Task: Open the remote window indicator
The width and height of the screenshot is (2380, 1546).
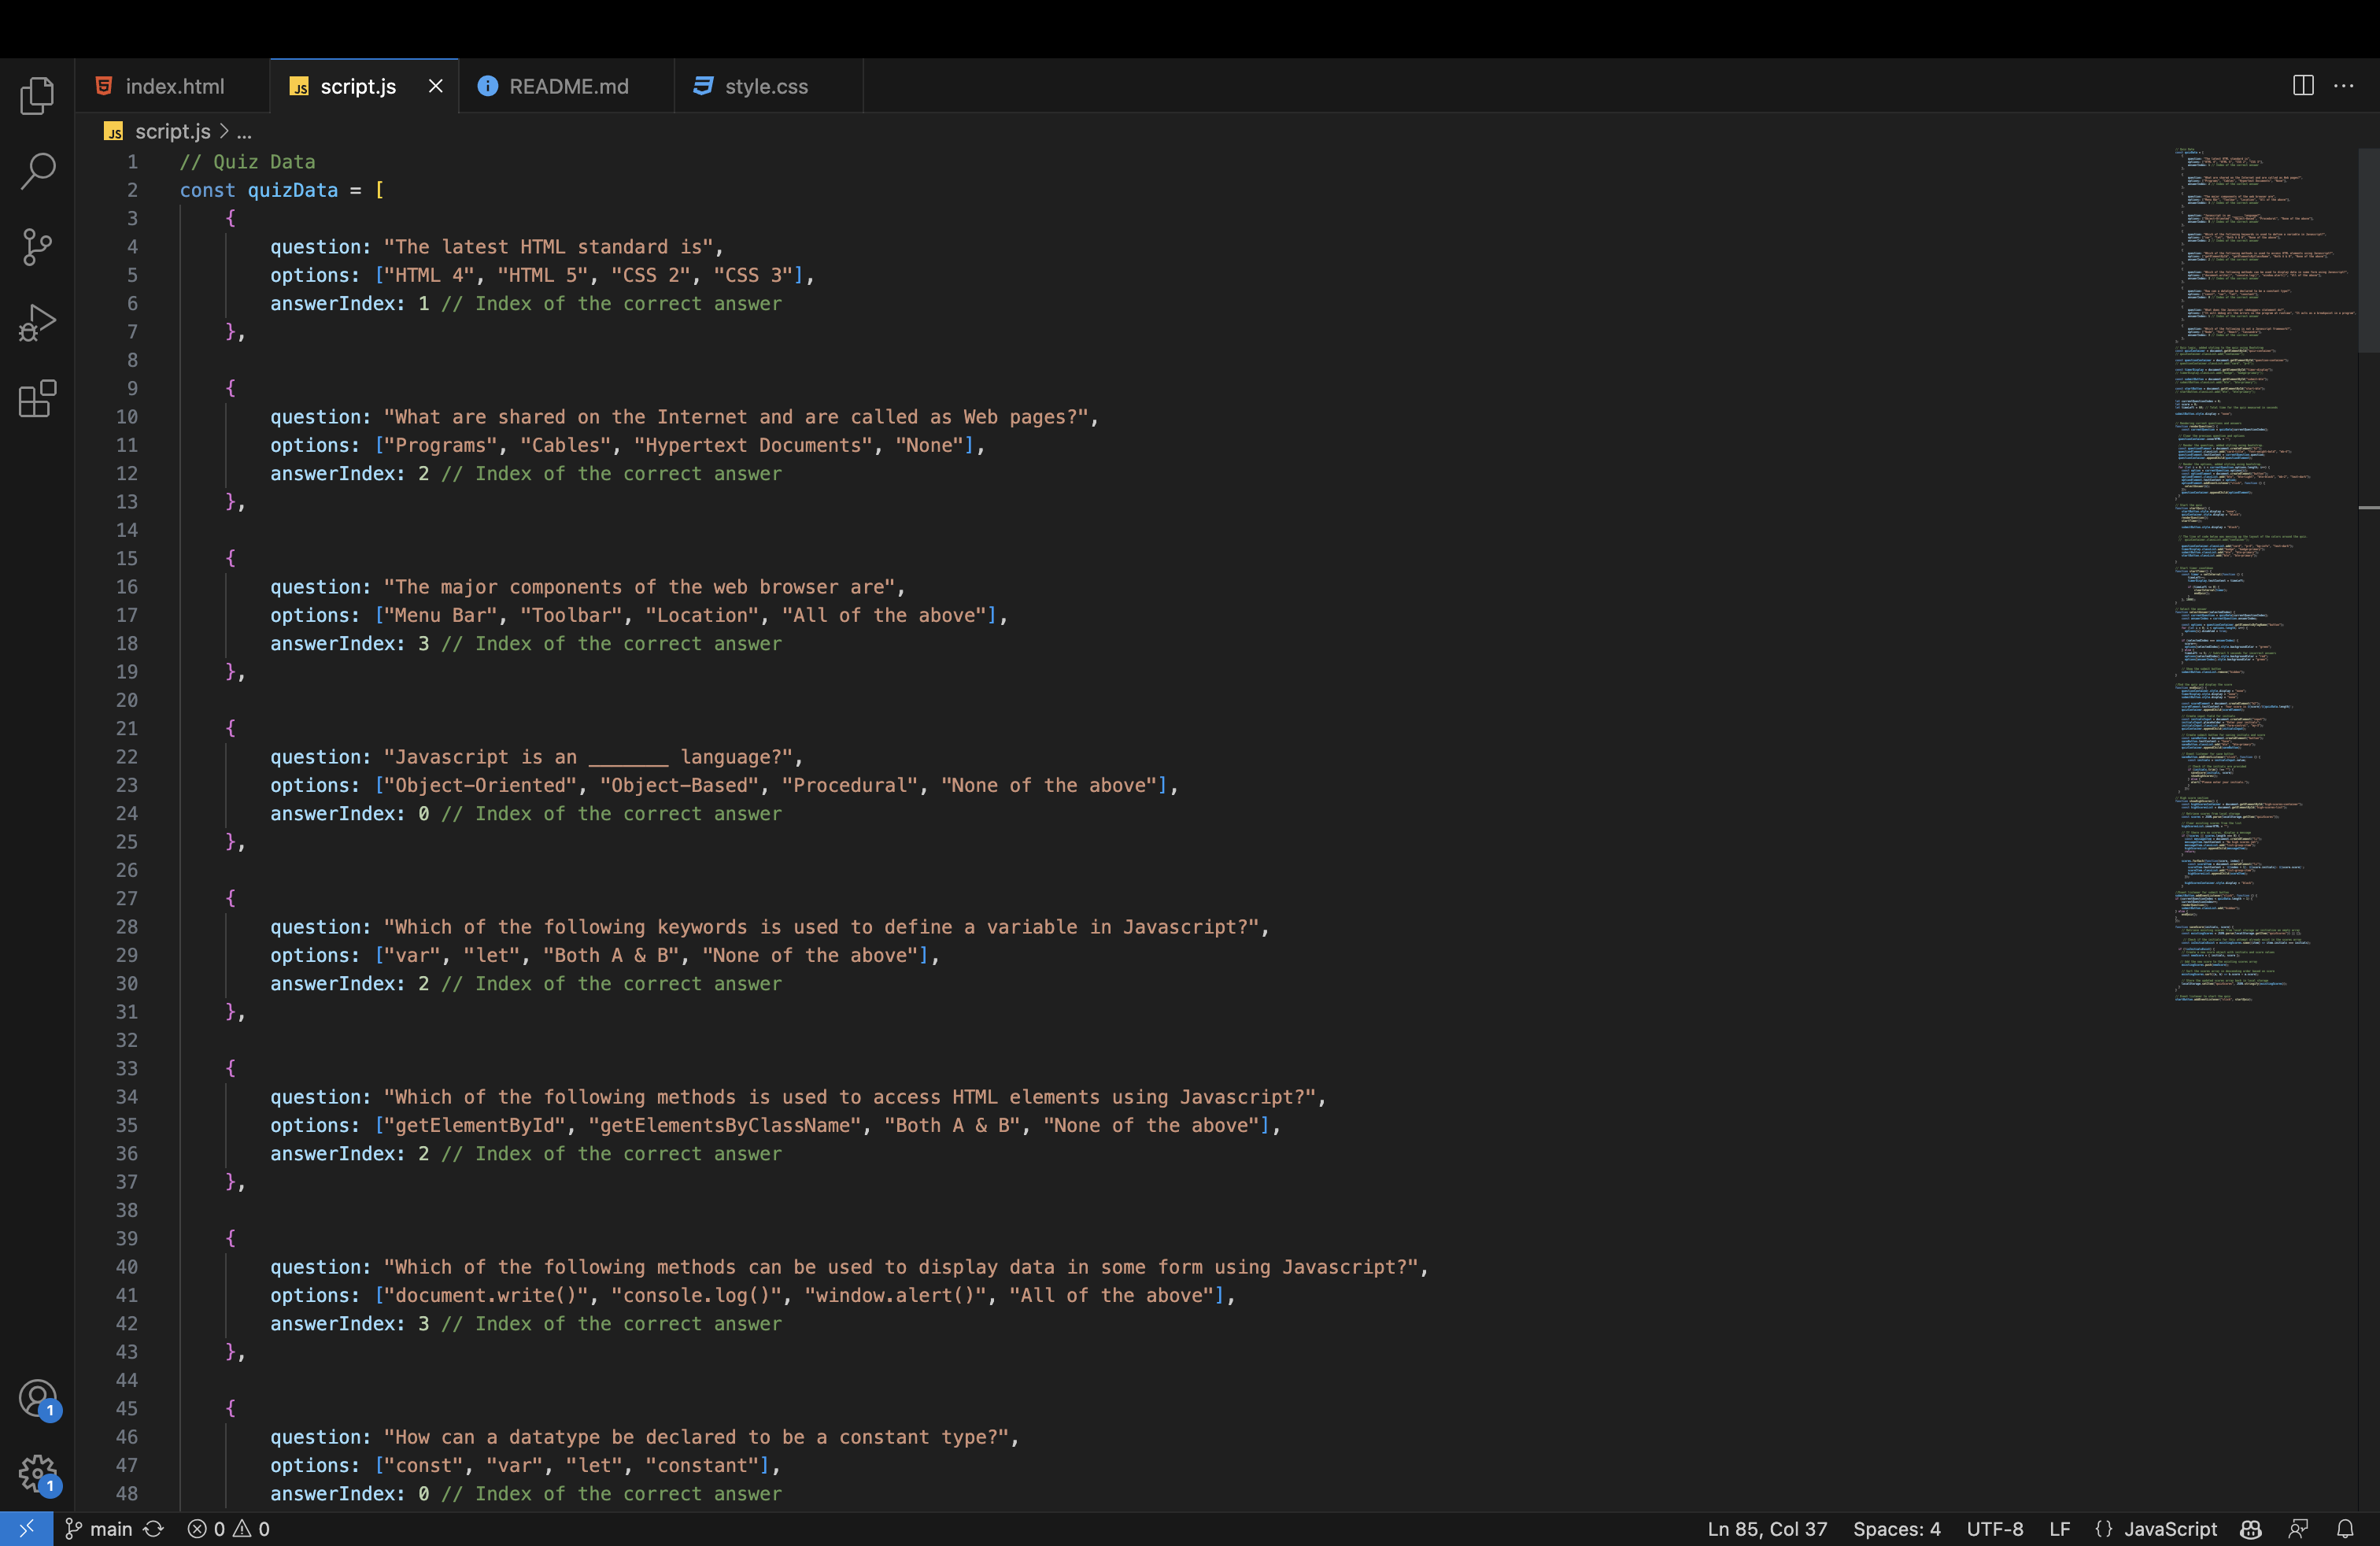Action: (x=25, y=1528)
